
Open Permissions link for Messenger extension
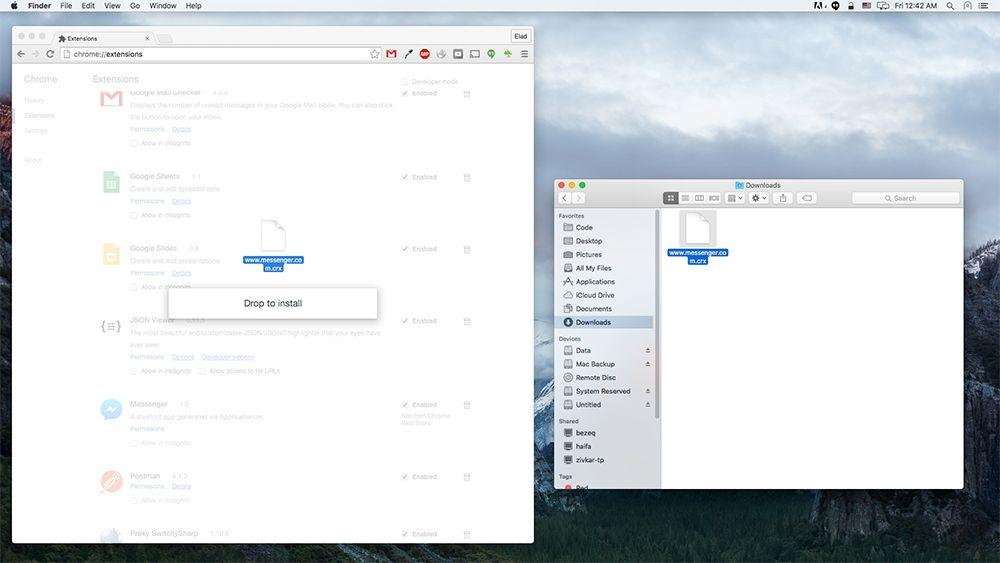pyautogui.click(x=147, y=429)
